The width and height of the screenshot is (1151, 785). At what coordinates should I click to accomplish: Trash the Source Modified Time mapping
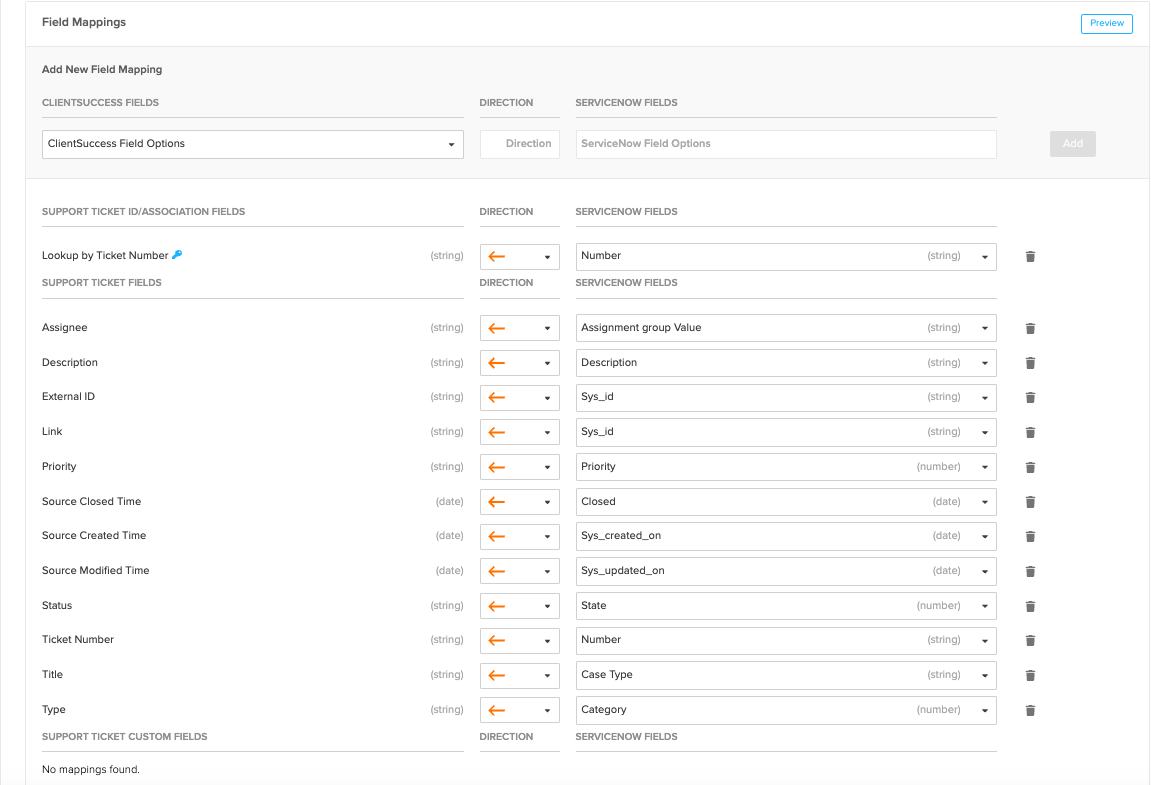(x=1030, y=571)
